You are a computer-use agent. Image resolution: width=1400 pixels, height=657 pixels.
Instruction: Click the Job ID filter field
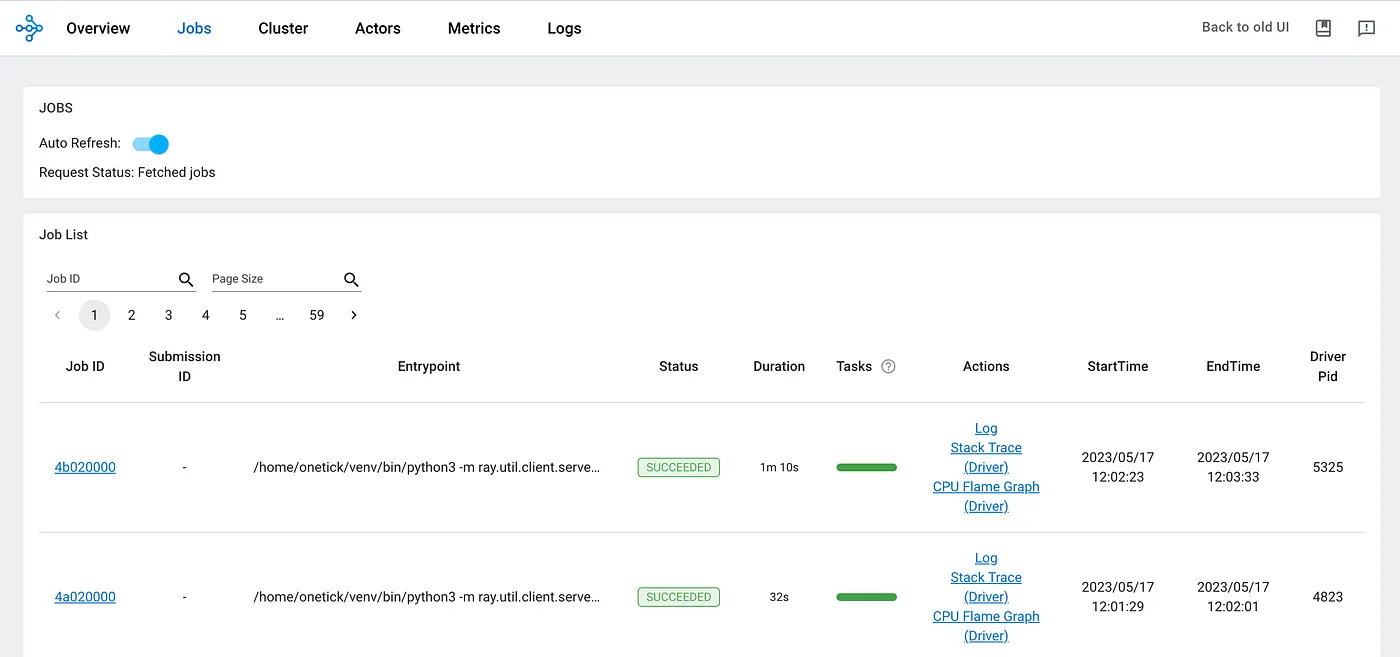(110, 279)
